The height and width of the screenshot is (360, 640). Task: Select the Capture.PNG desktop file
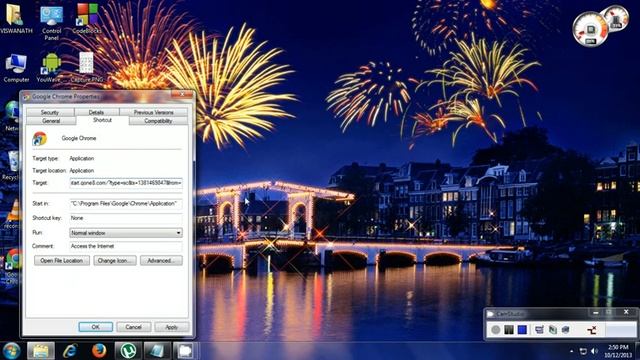[x=87, y=67]
